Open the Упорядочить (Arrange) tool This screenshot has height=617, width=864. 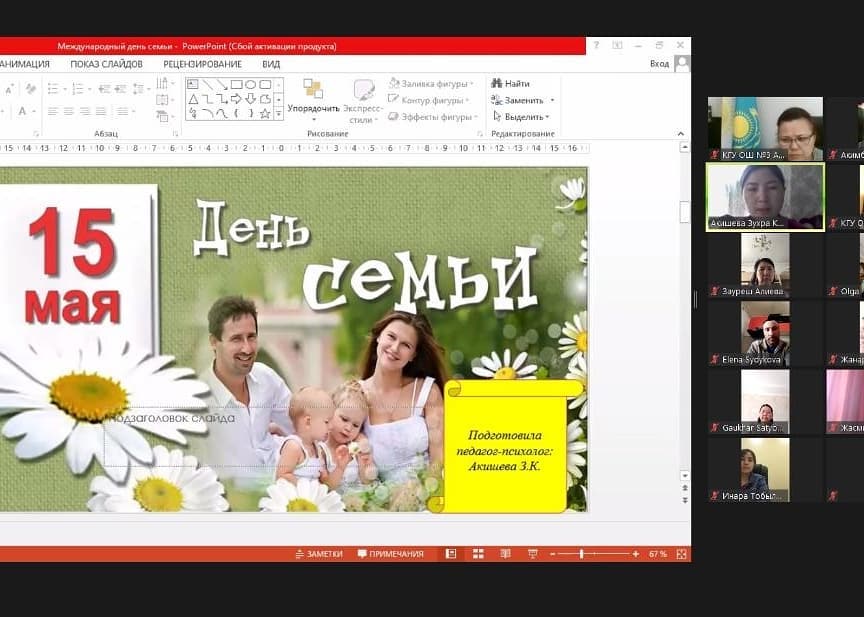click(313, 97)
